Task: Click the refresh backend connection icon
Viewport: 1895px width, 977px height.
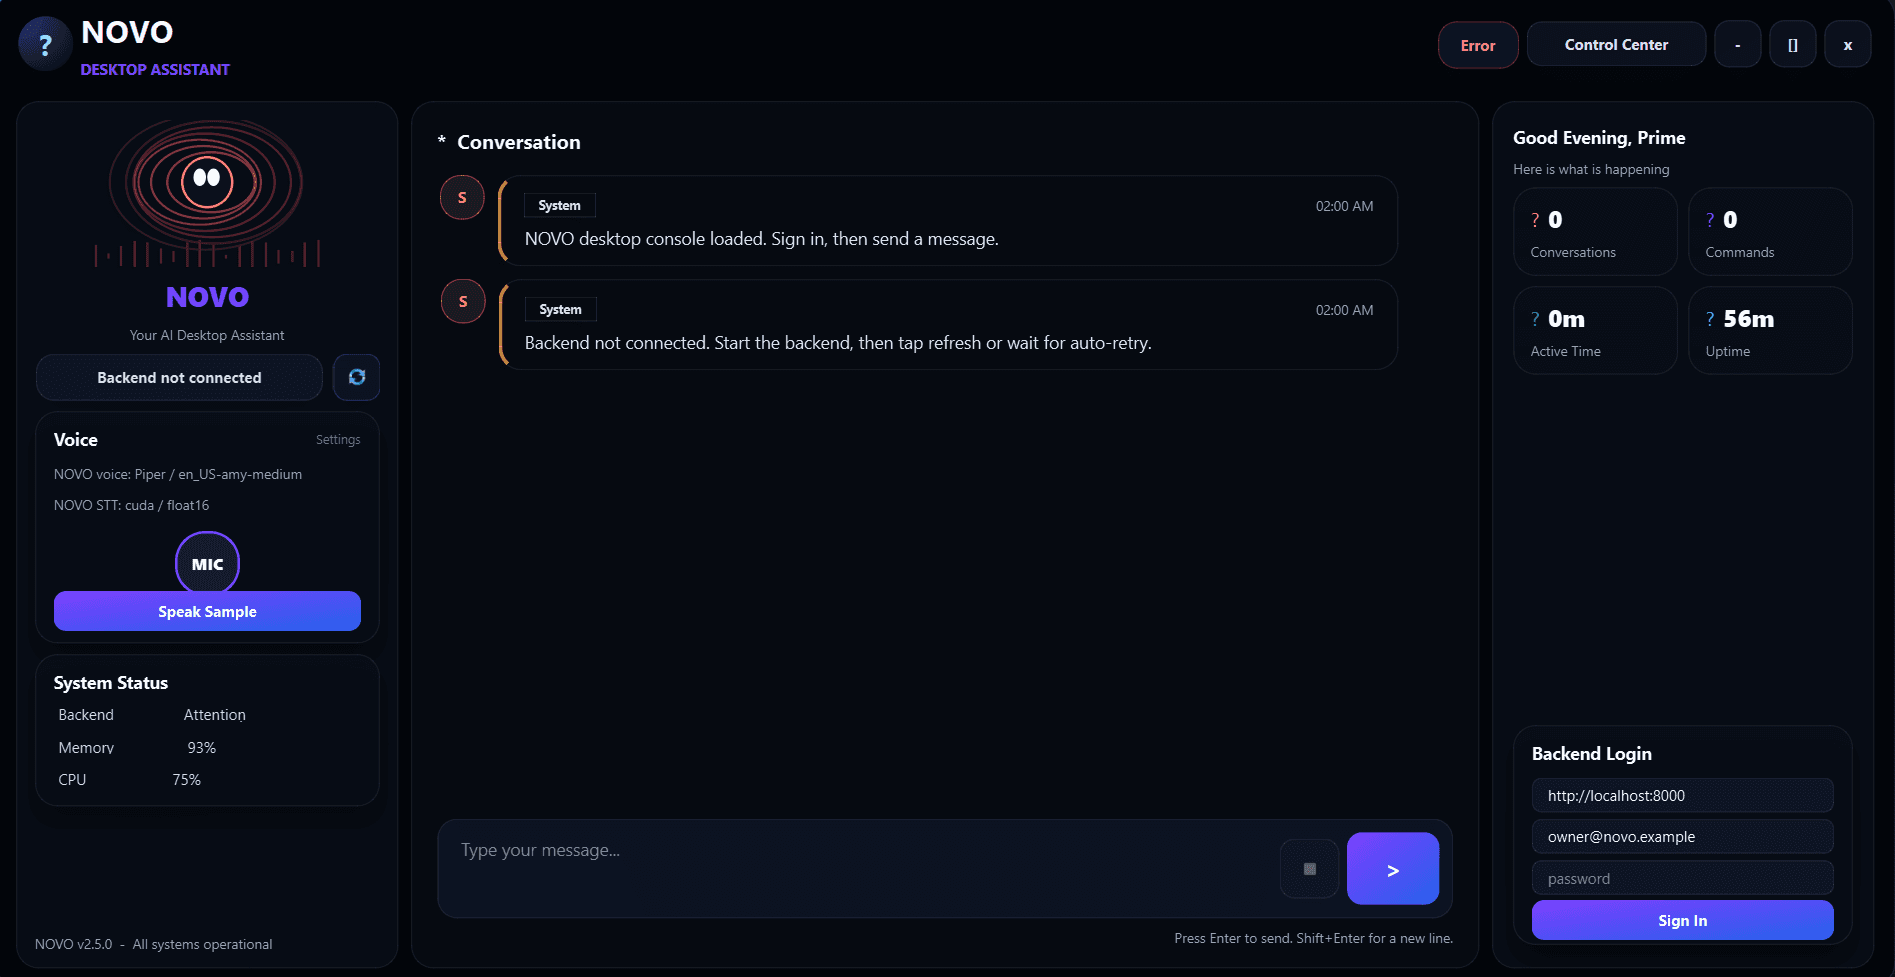Action: [357, 377]
